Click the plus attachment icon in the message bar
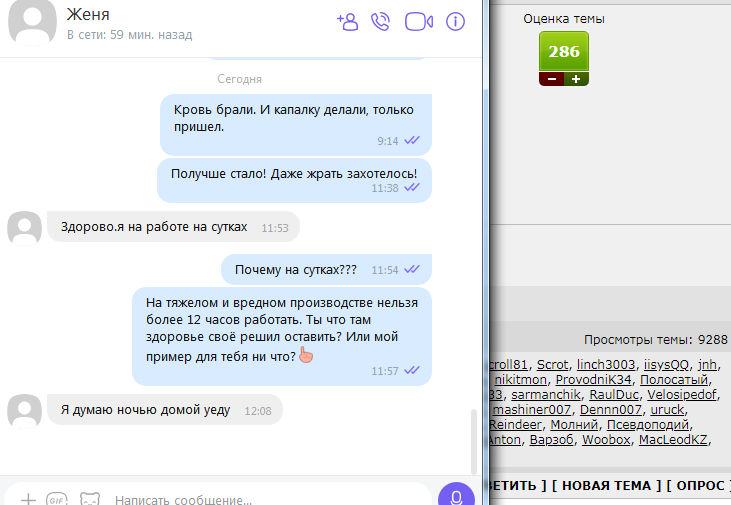This screenshot has height=505, width=731. (x=28, y=499)
